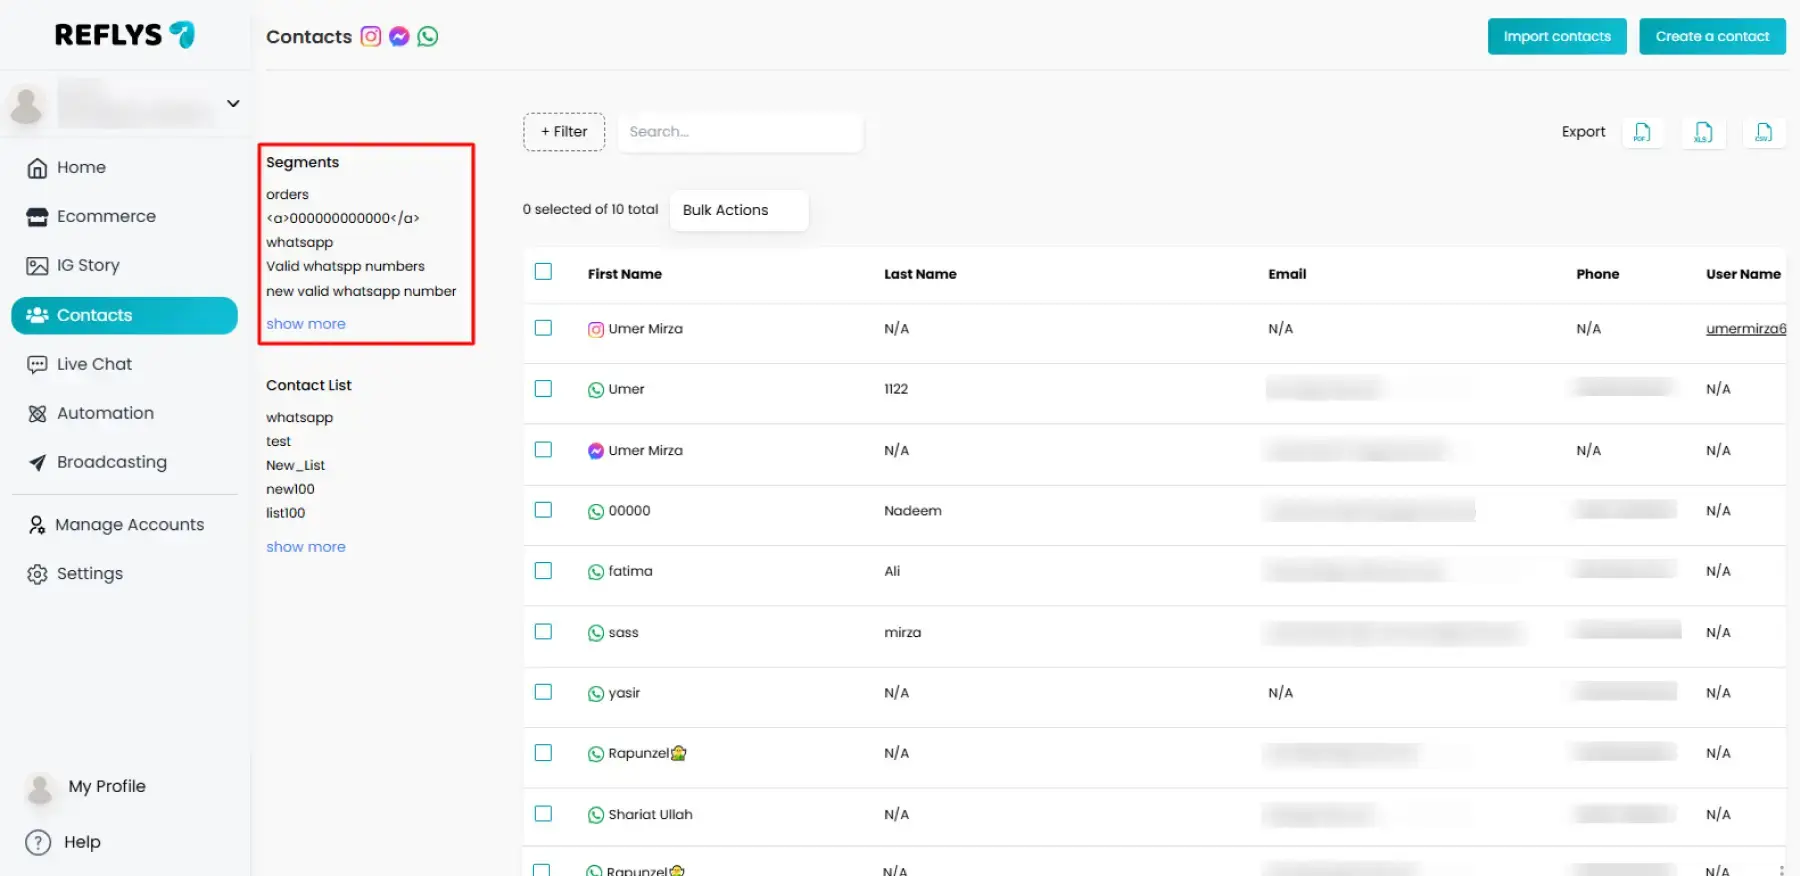Open Live Chat from the sidebar
The image size is (1800, 876).
[94, 364]
